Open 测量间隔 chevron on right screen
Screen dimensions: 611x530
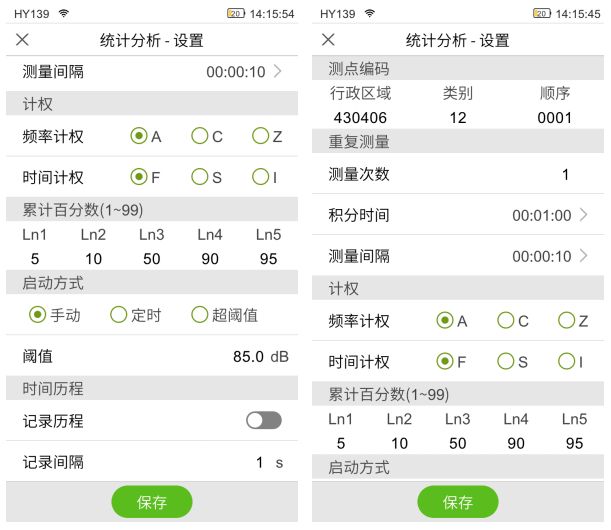(583, 256)
